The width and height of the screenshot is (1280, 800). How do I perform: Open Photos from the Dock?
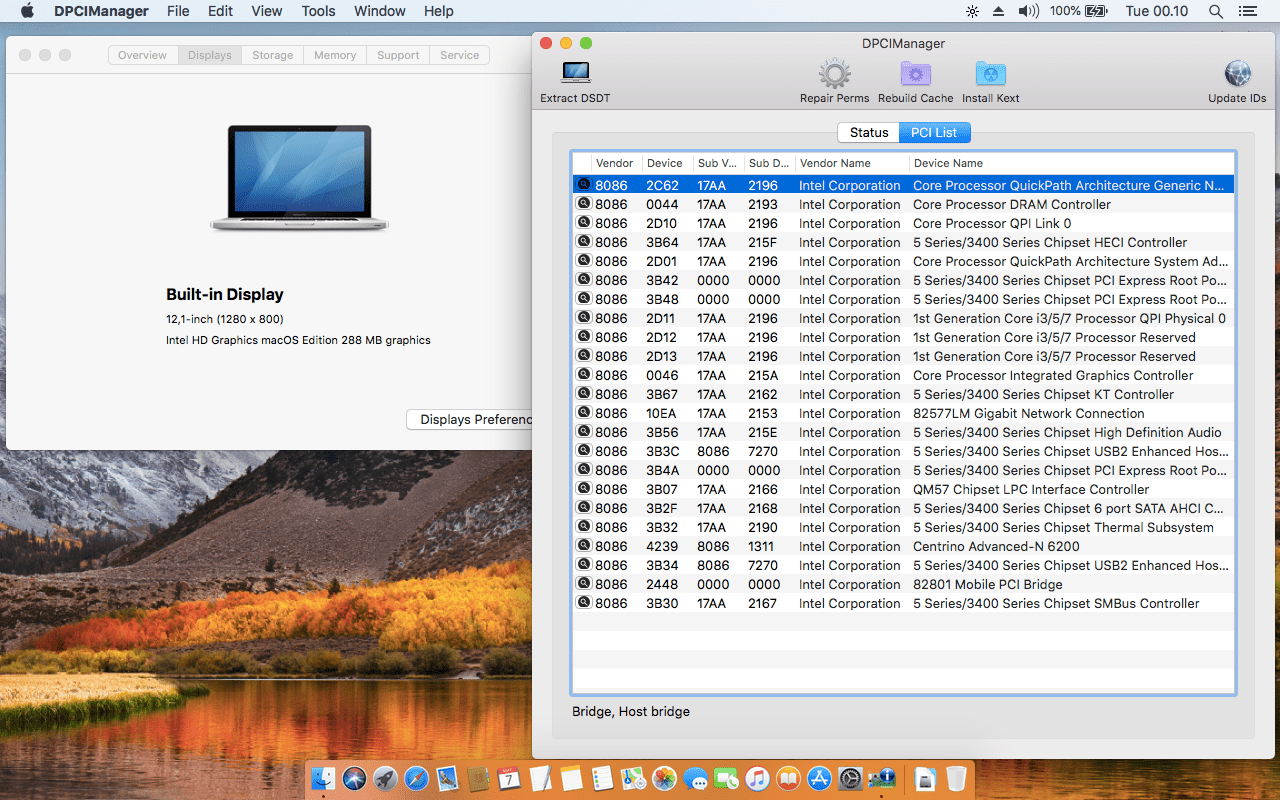(x=664, y=779)
